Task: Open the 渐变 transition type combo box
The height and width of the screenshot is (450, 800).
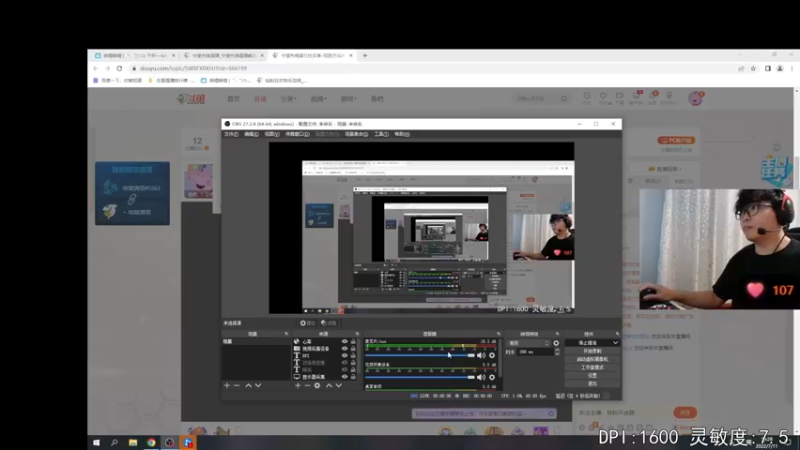Action: (x=529, y=343)
